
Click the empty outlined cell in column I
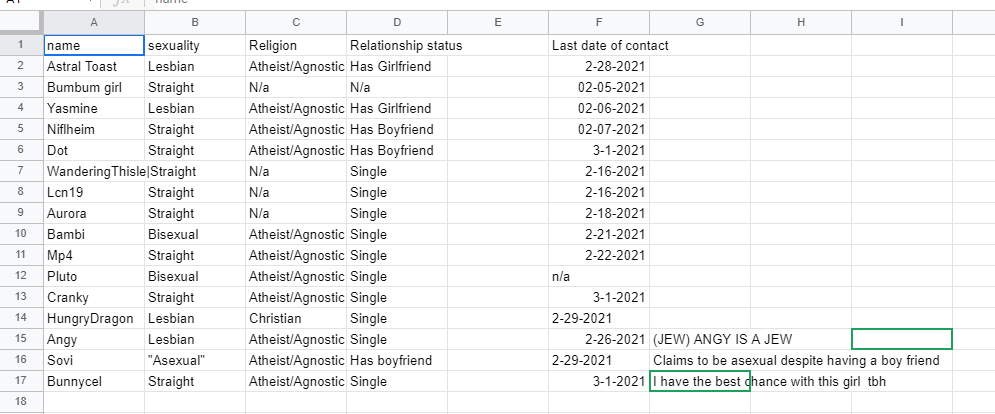tap(901, 339)
